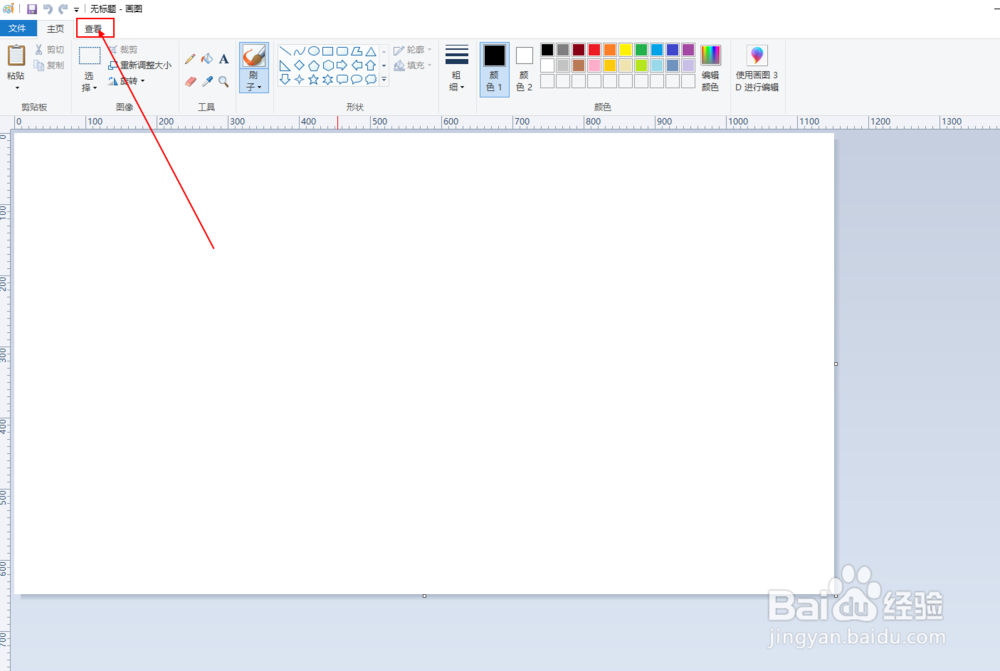The height and width of the screenshot is (671, 1000).
Task: Open the Size (粗细) line thickness dropdown
Action: tap(457, 69)
